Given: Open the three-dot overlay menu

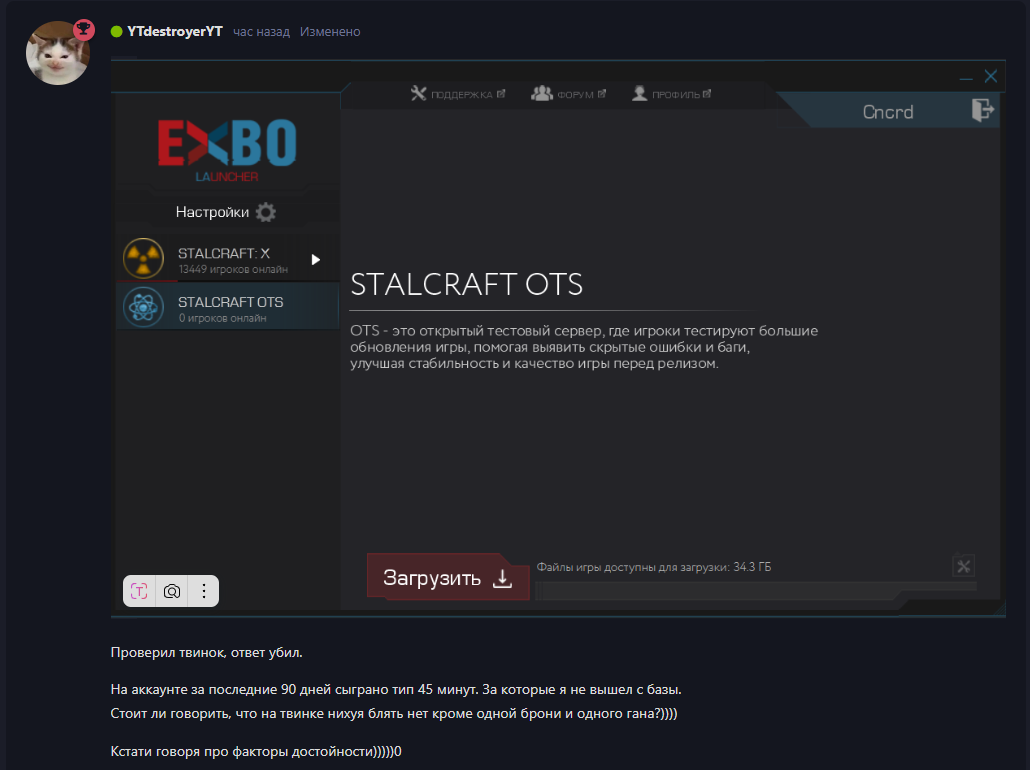Looking at the screenshot, I should coord(204,591).
